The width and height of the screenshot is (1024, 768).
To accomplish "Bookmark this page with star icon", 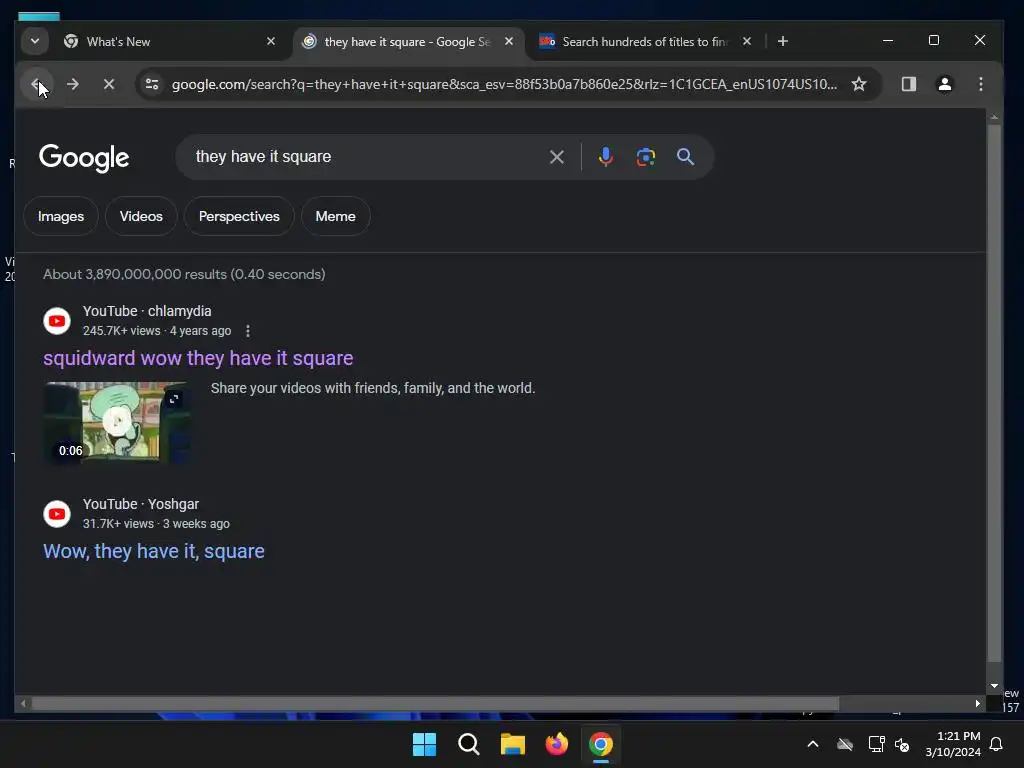I will [859, 84].
